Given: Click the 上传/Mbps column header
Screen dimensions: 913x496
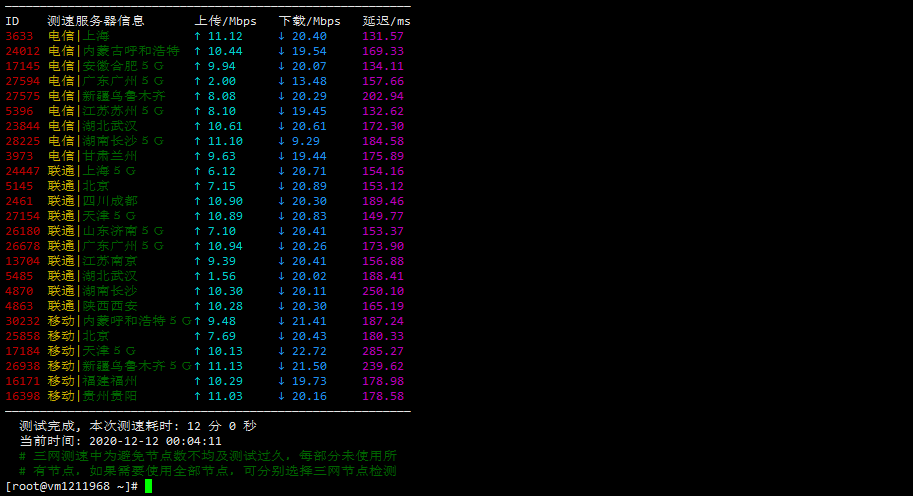Looking at the screenshot, I should (x=225, y=21).
